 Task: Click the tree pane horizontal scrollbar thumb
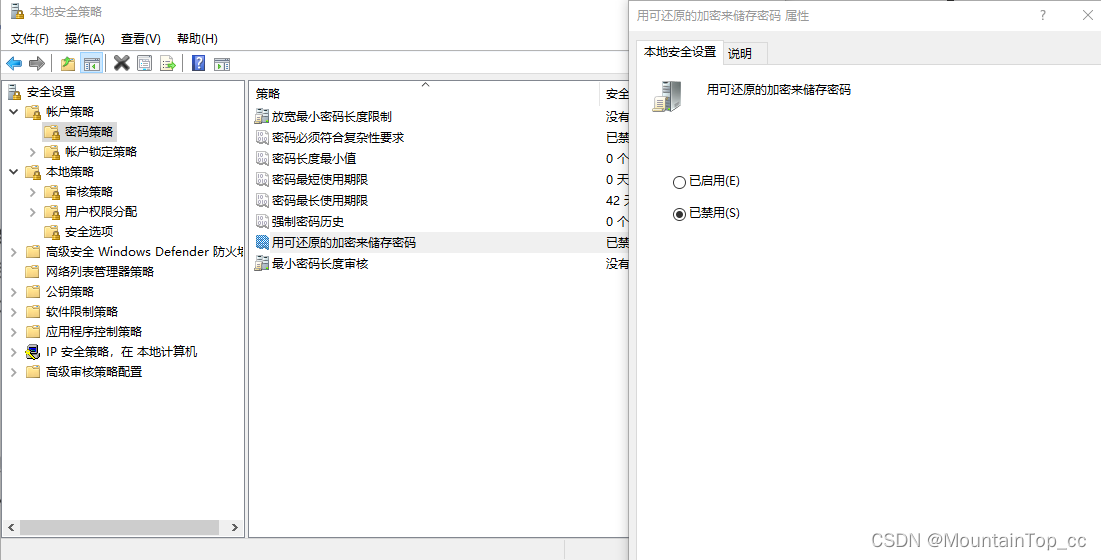[x=119, y=527]
